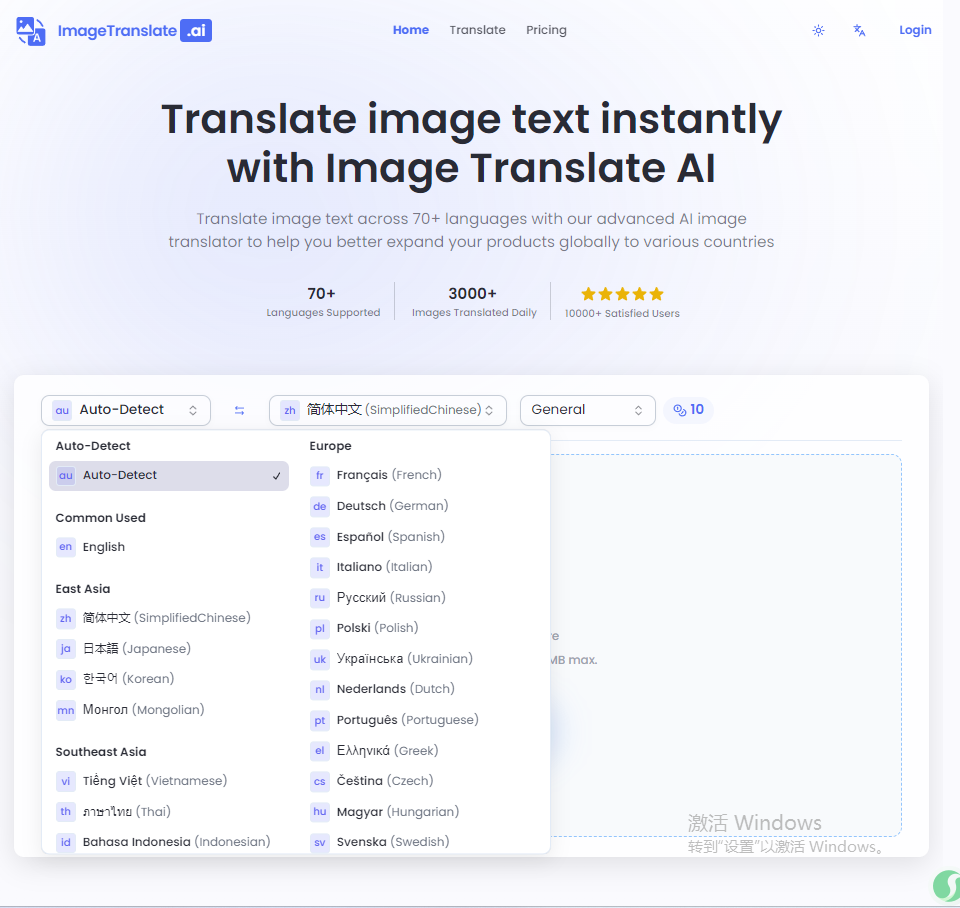960x908 pixels.
Task: Swap source and target languages
Action: point(239,410)
